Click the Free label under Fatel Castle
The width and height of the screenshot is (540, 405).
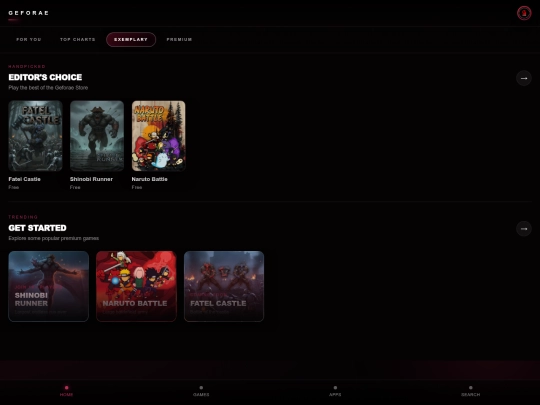(x=14, y=187)
